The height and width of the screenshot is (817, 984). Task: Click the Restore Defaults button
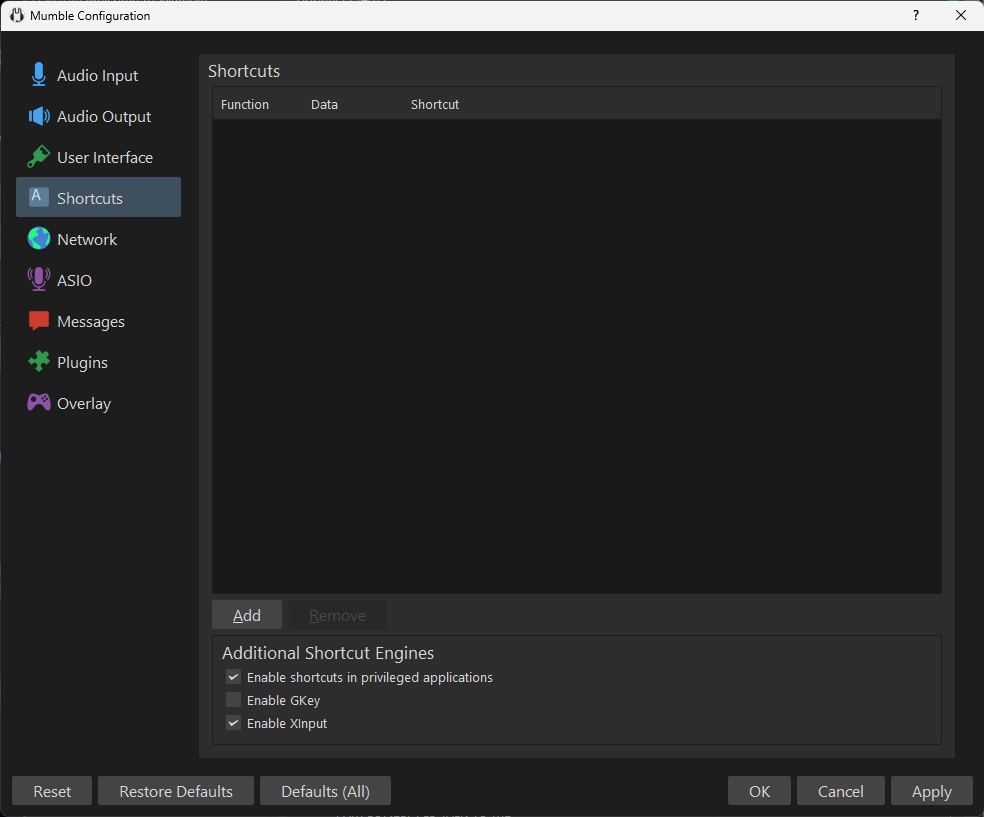[x=175, y=790]
